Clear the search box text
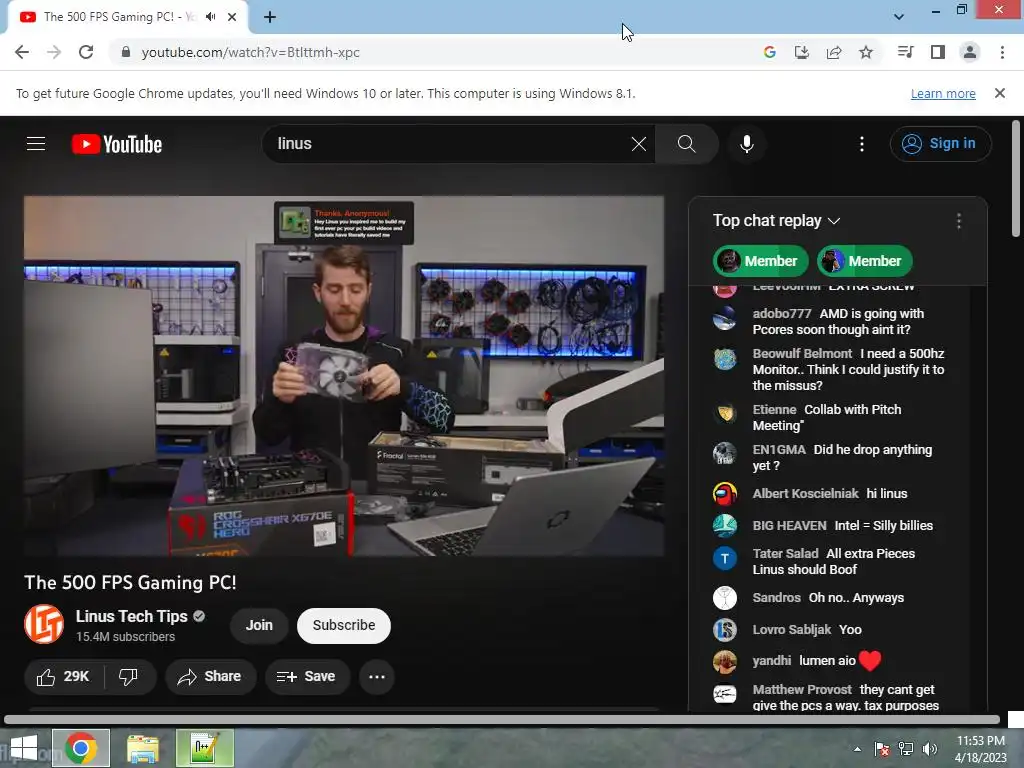This screenshot has height=768, width=1024. click(639, 144)
